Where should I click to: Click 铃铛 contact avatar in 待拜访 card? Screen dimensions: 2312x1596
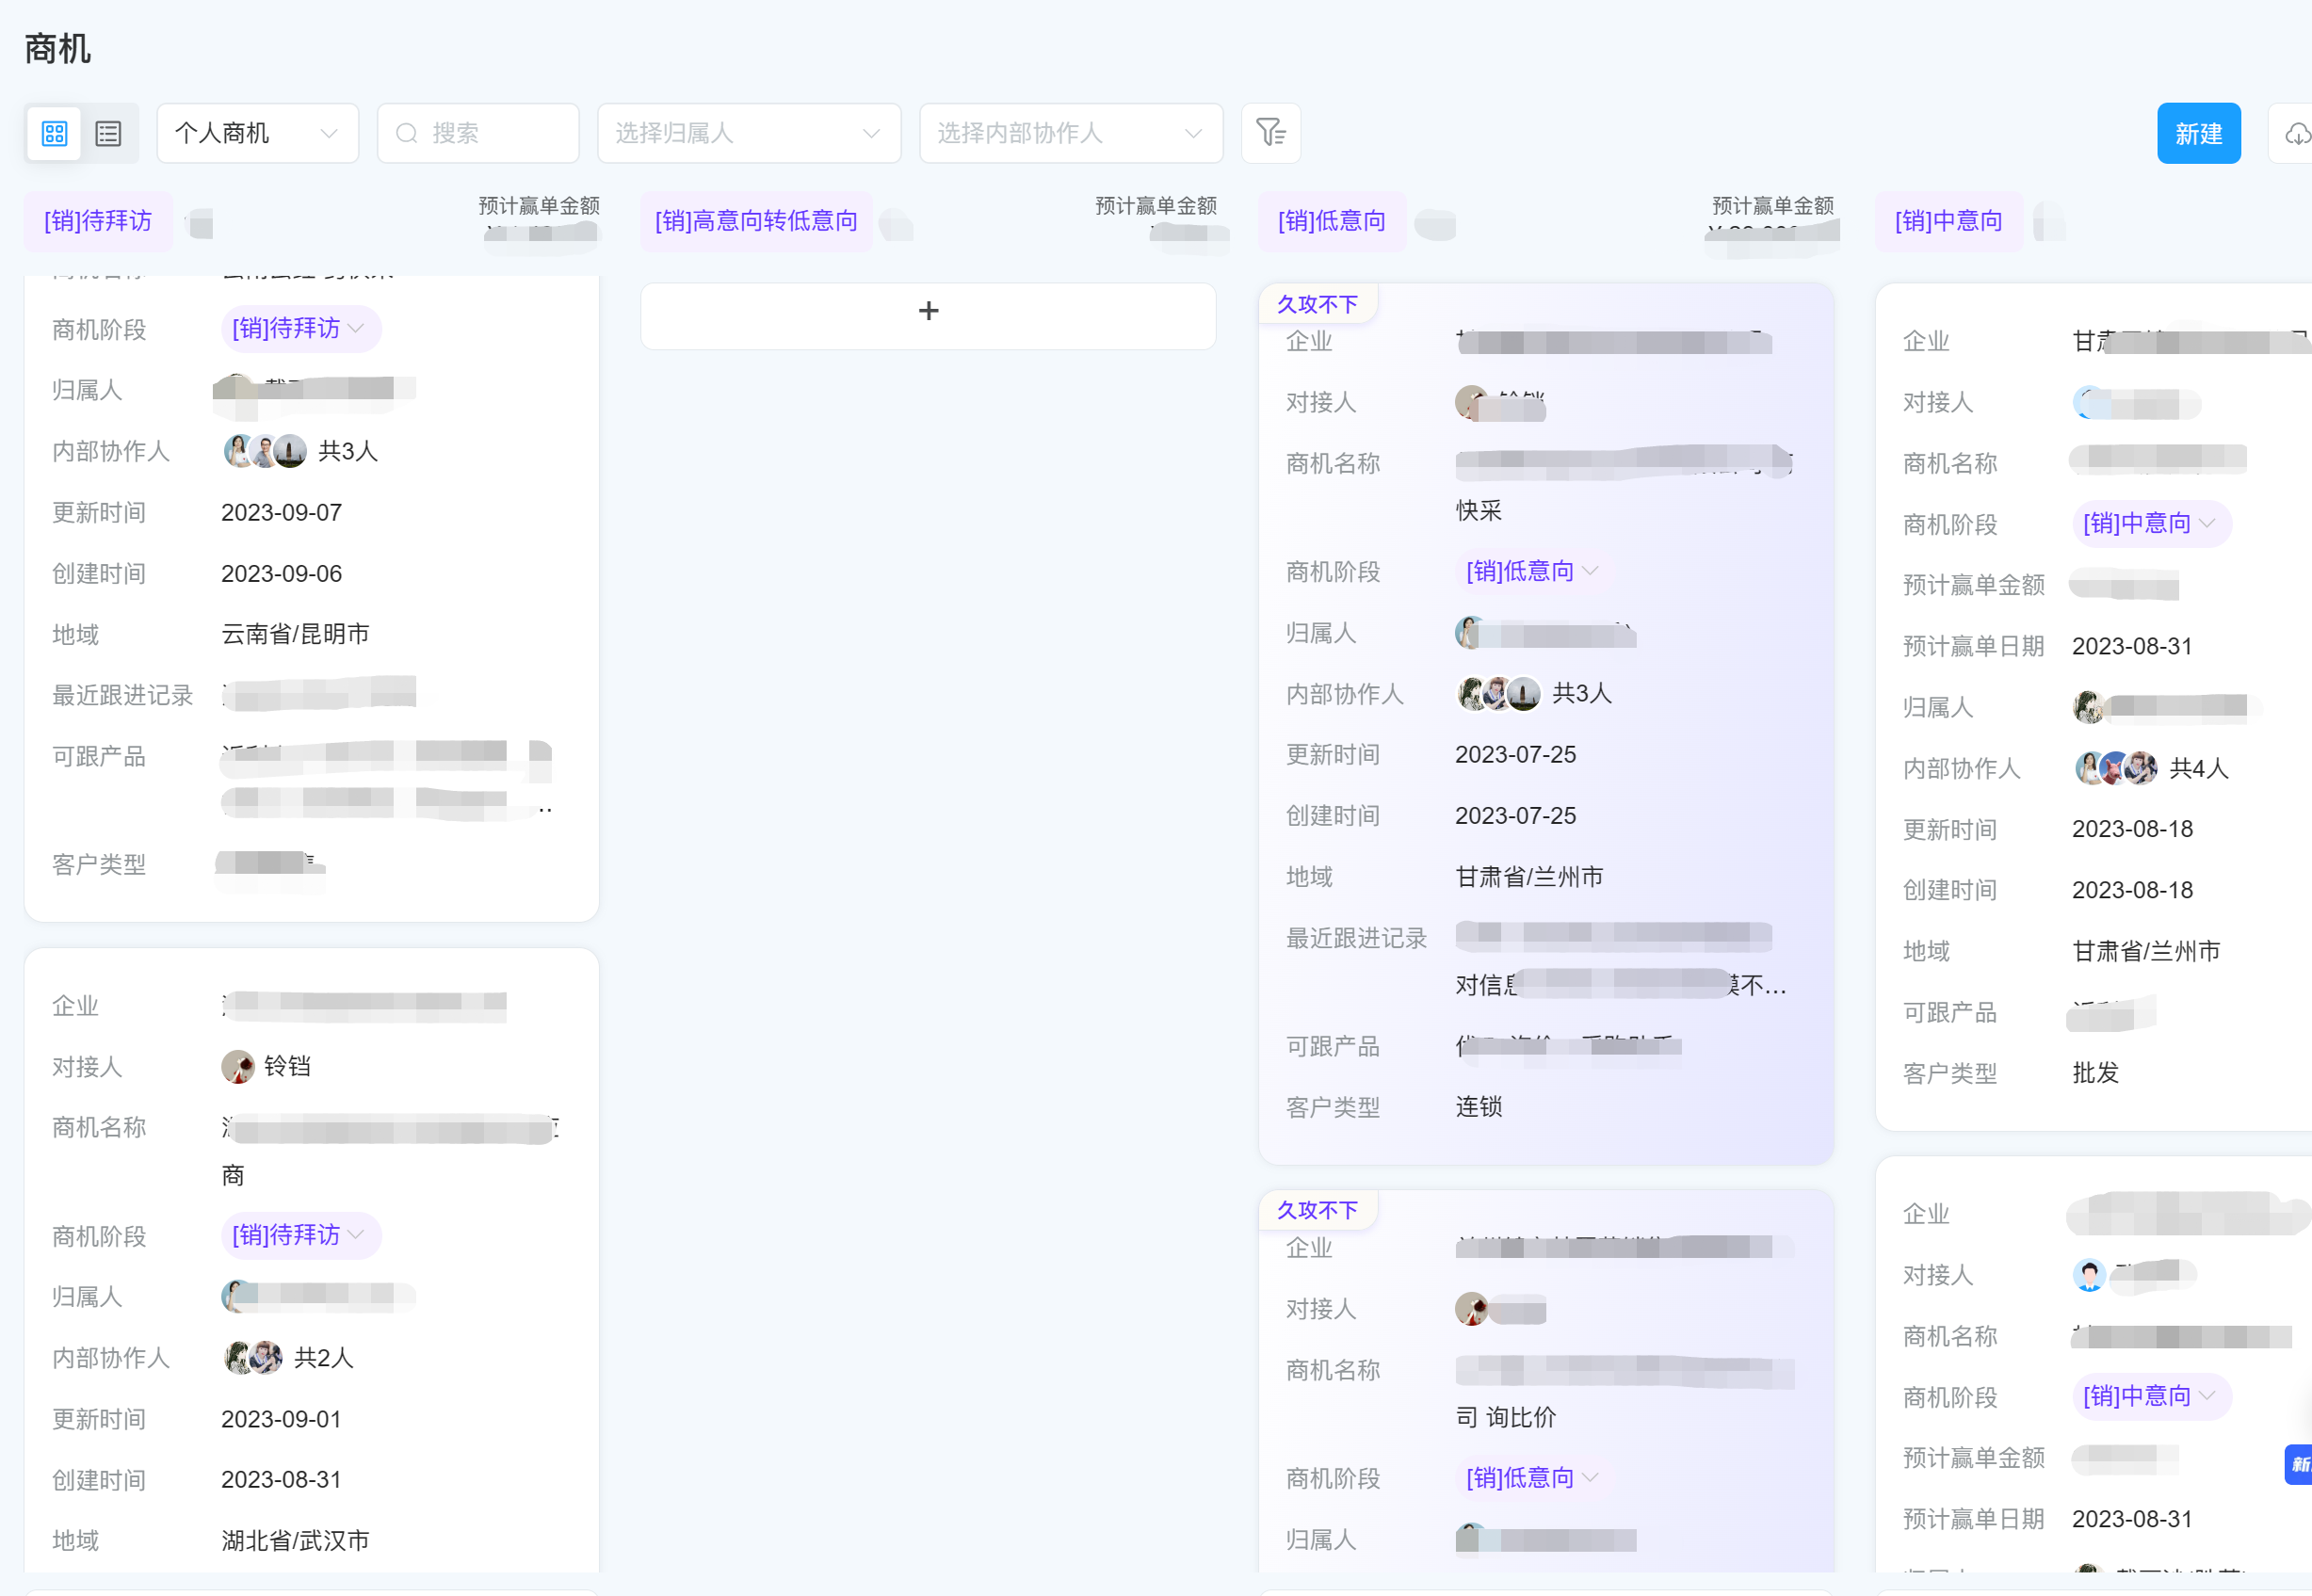point(238,1066)
